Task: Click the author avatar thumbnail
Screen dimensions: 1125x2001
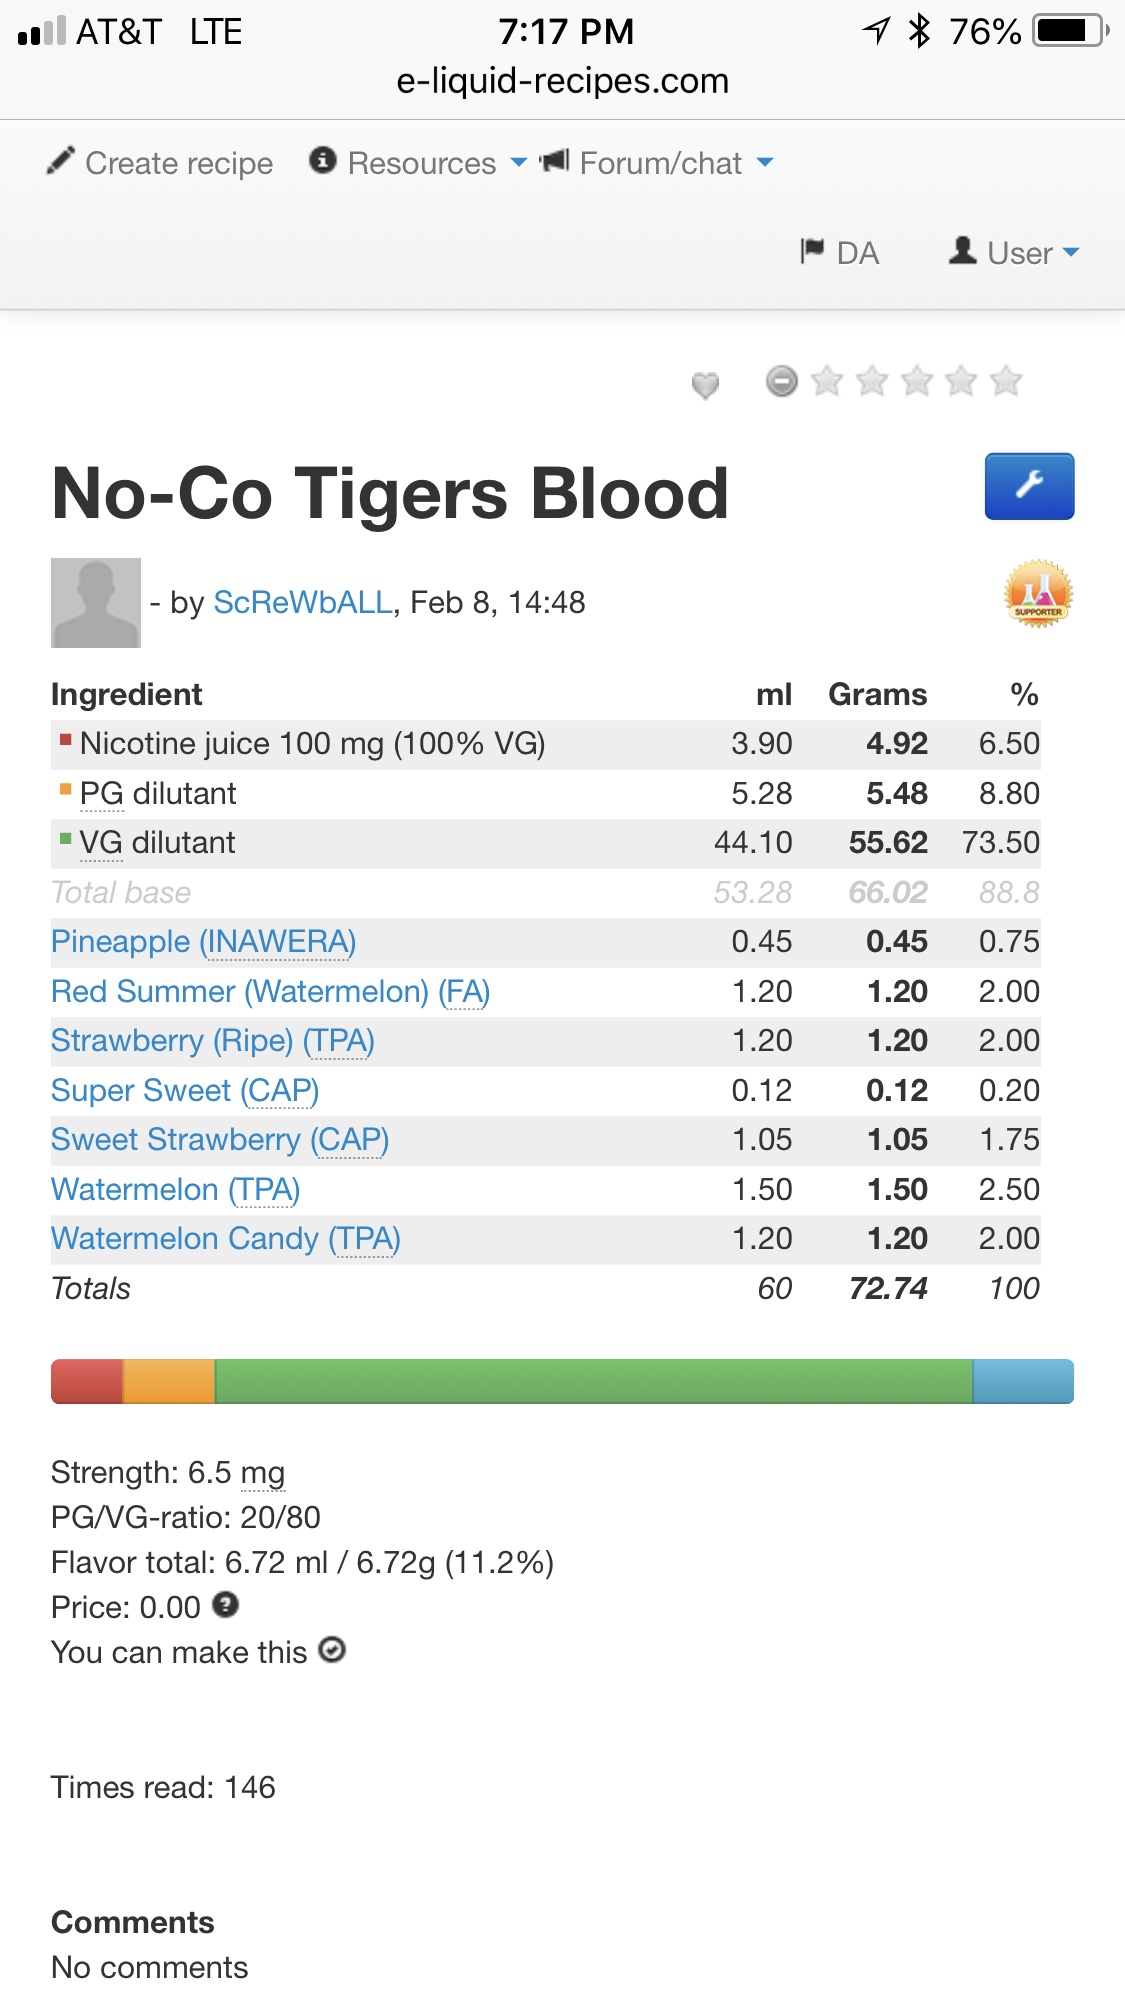Action: [96, 603]
